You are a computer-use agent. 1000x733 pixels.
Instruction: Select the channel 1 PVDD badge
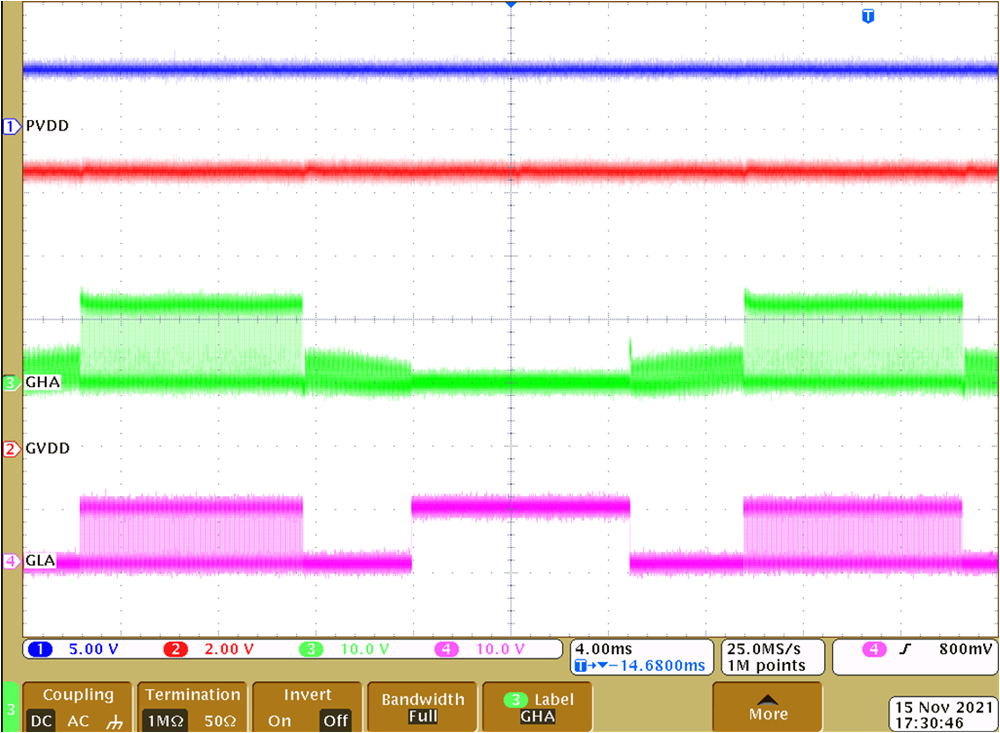(10, 126)
